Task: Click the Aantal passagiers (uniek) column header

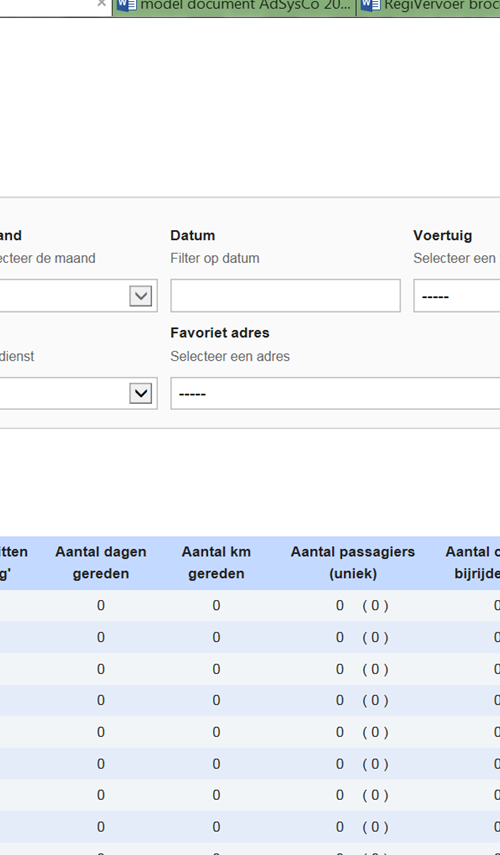Action: [353, 563]
